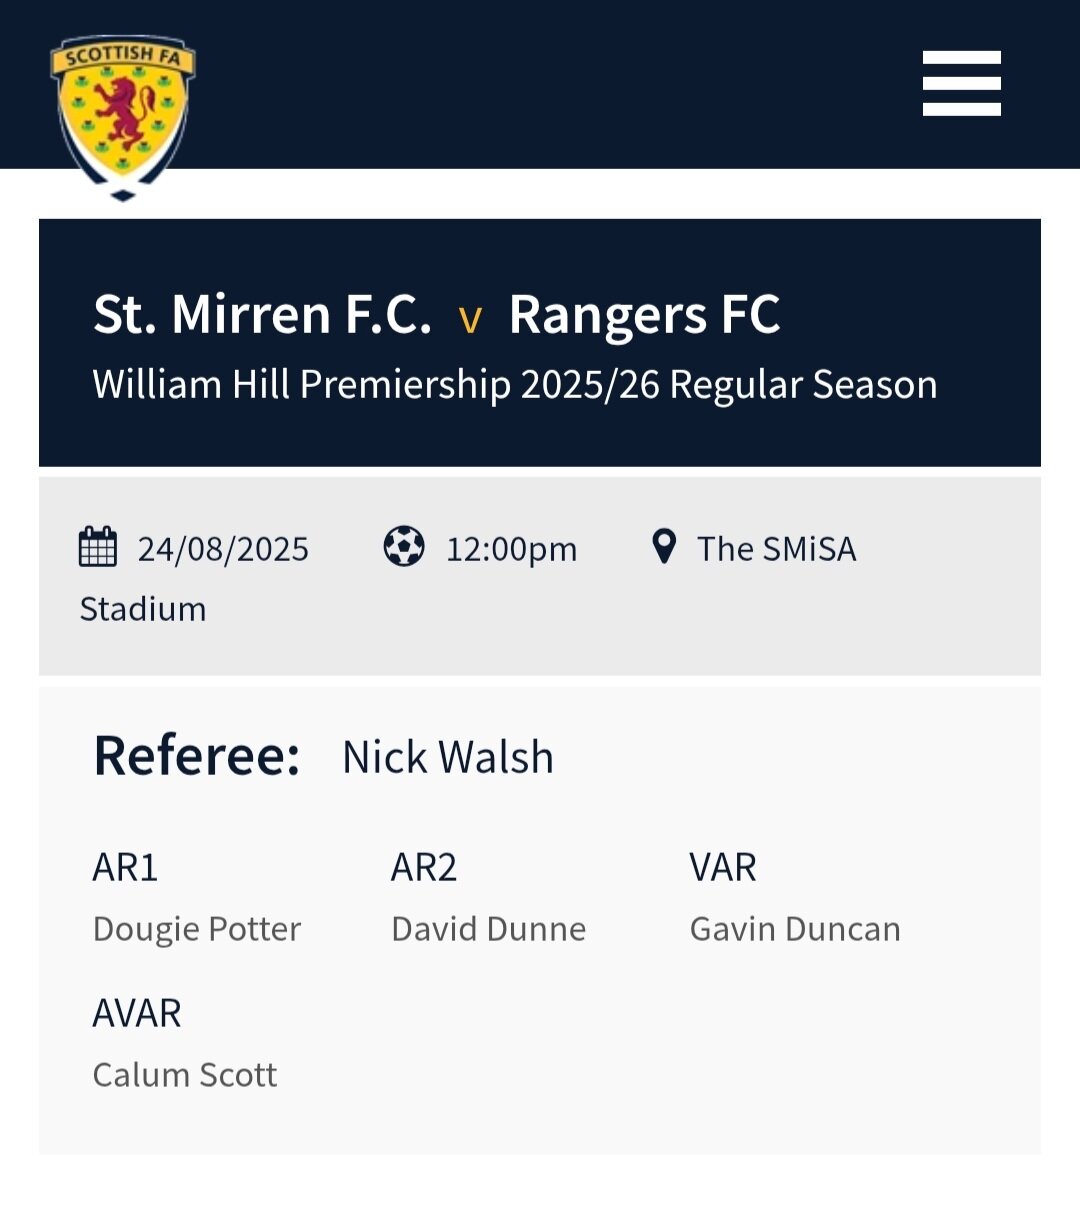Click the William Hill Premiership competition title
Screen dimensions: 1080x1222
pos(515,385)
